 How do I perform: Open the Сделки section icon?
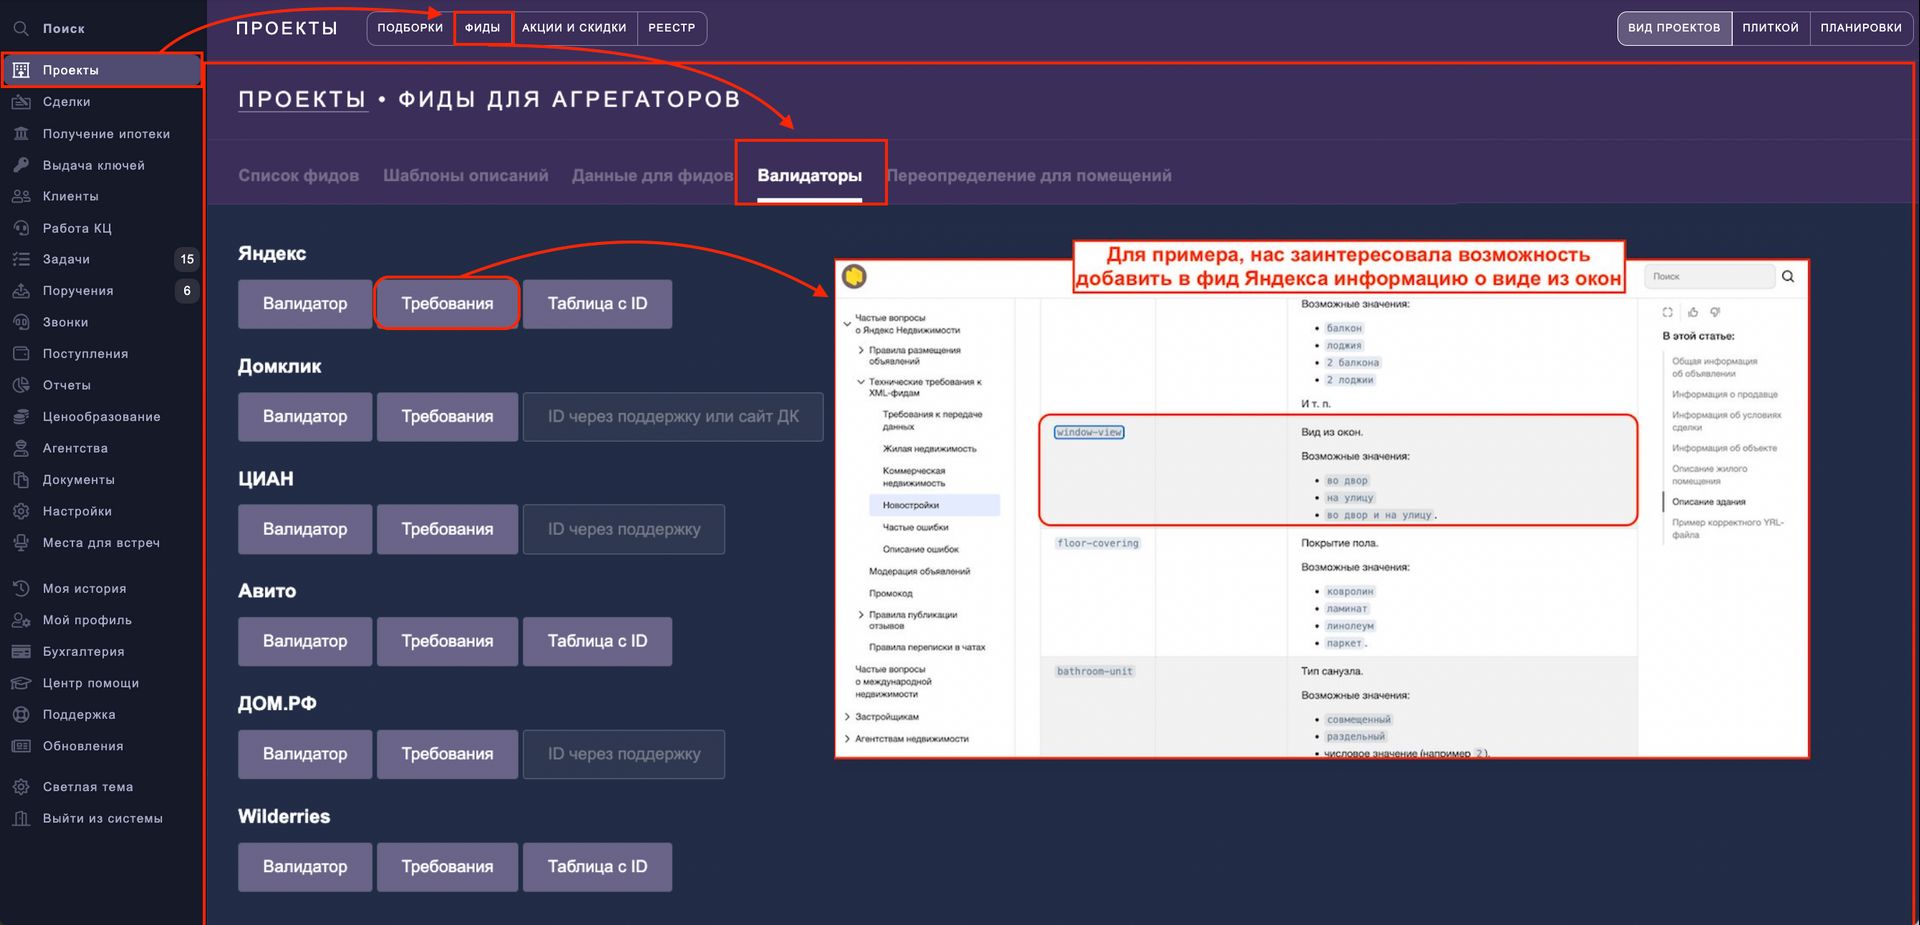coord(21,102)
